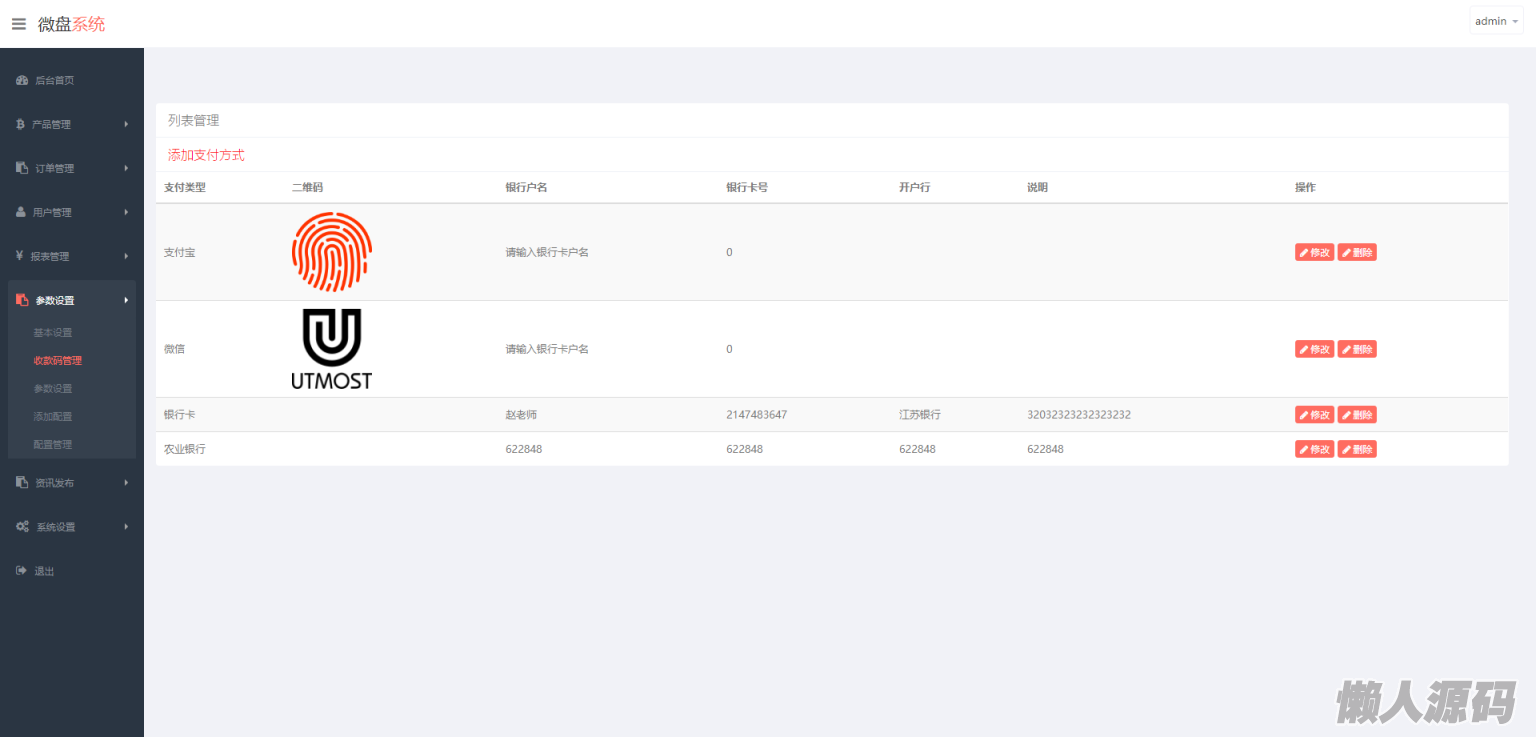Click the document icon beside 资讯发布
1536x737 pixels.
pos(22,482)
